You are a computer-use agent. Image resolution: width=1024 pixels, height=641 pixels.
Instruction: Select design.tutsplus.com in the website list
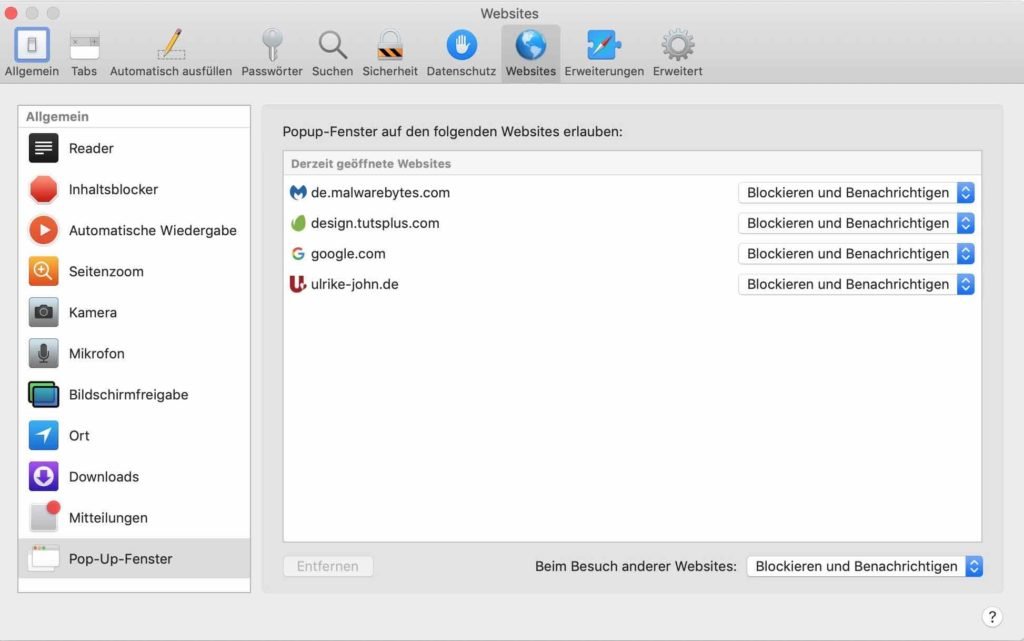pyautogui.click(x=376, y=223)
